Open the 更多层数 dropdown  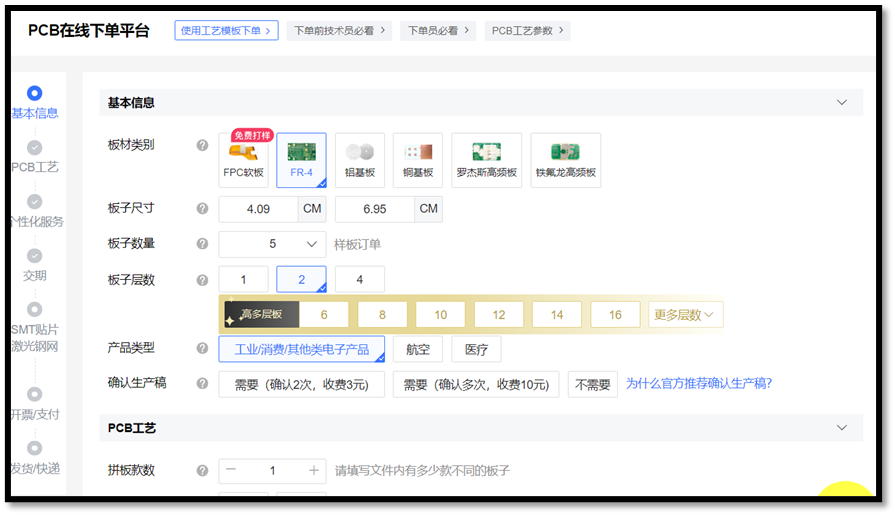point(686,315)
